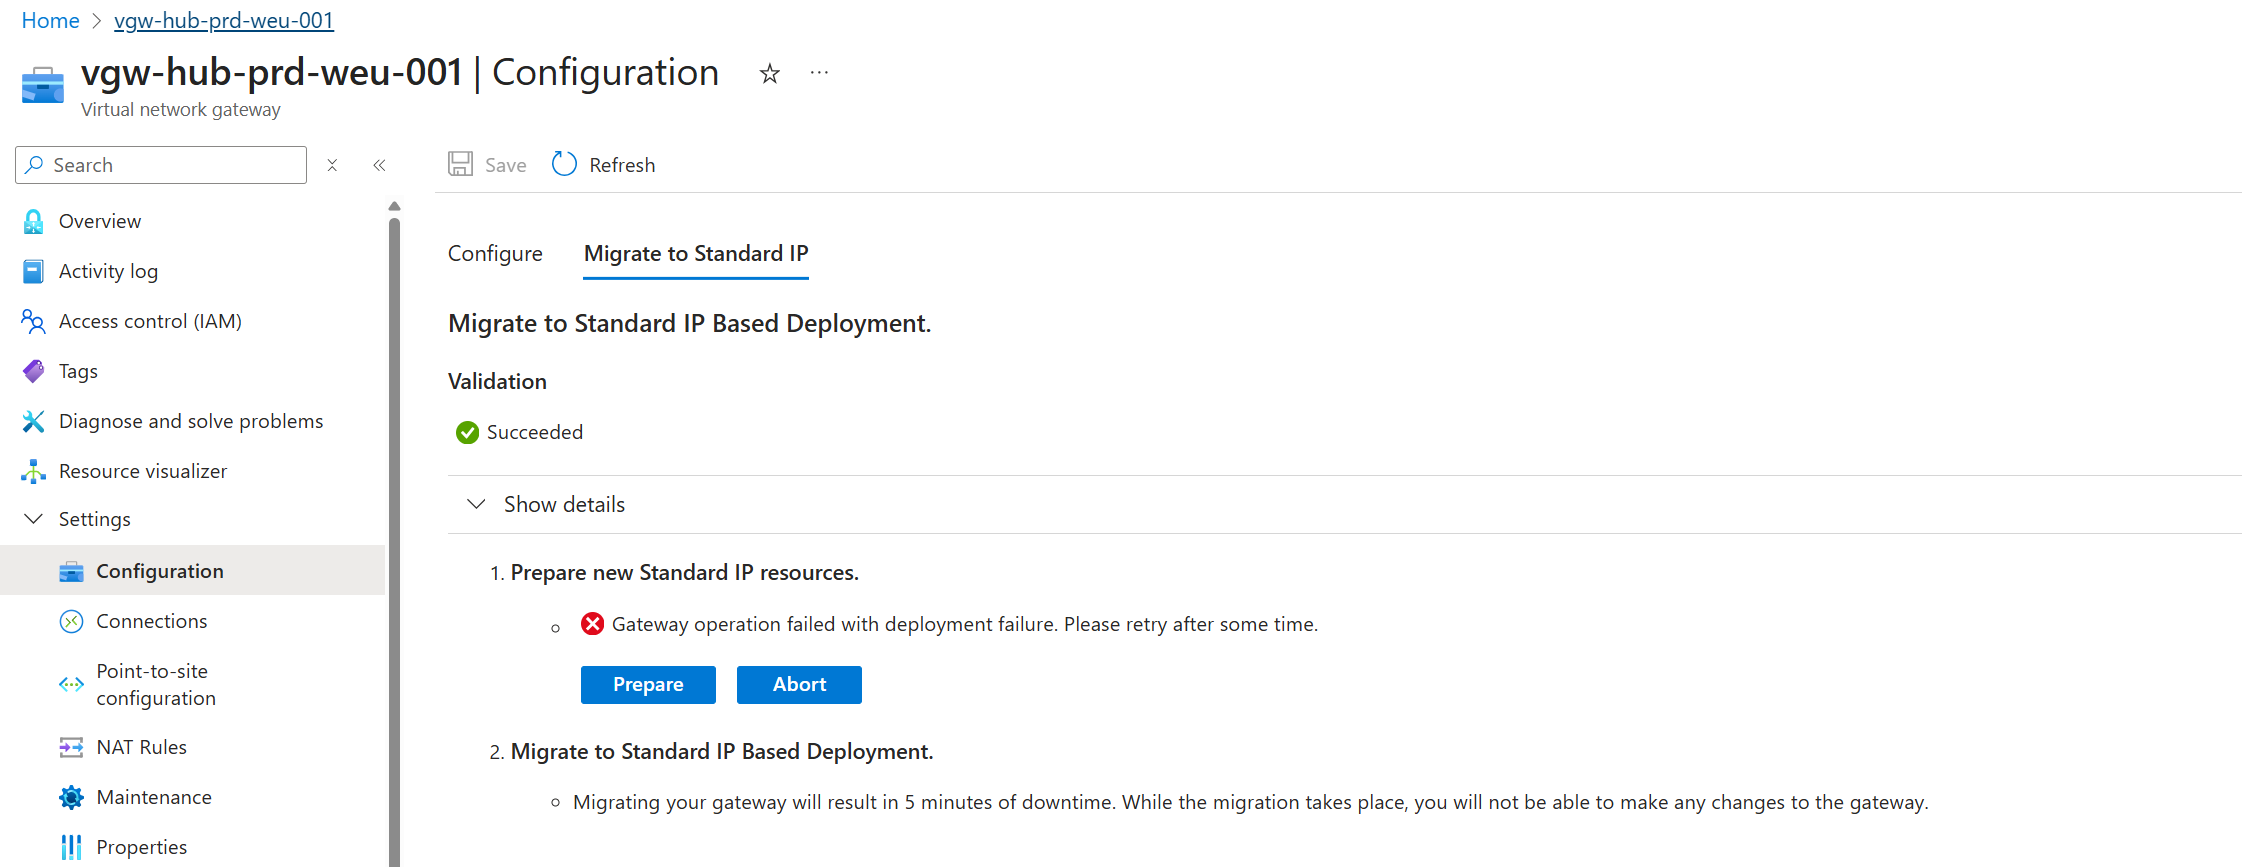
Task: Click vgw-hub-prd-weu-001 breadcrumb link
Action: (224, 21)
